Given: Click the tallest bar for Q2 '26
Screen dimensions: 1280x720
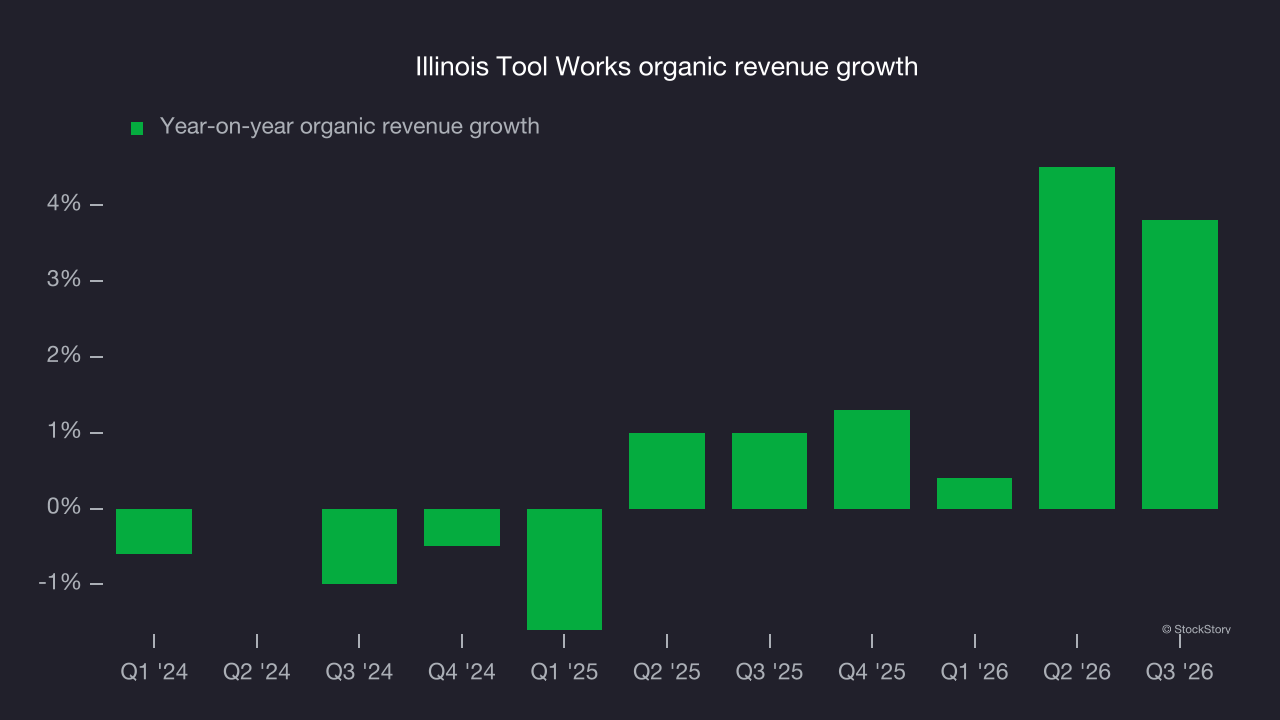Looking at the screenshot, I should (1077, 338).
